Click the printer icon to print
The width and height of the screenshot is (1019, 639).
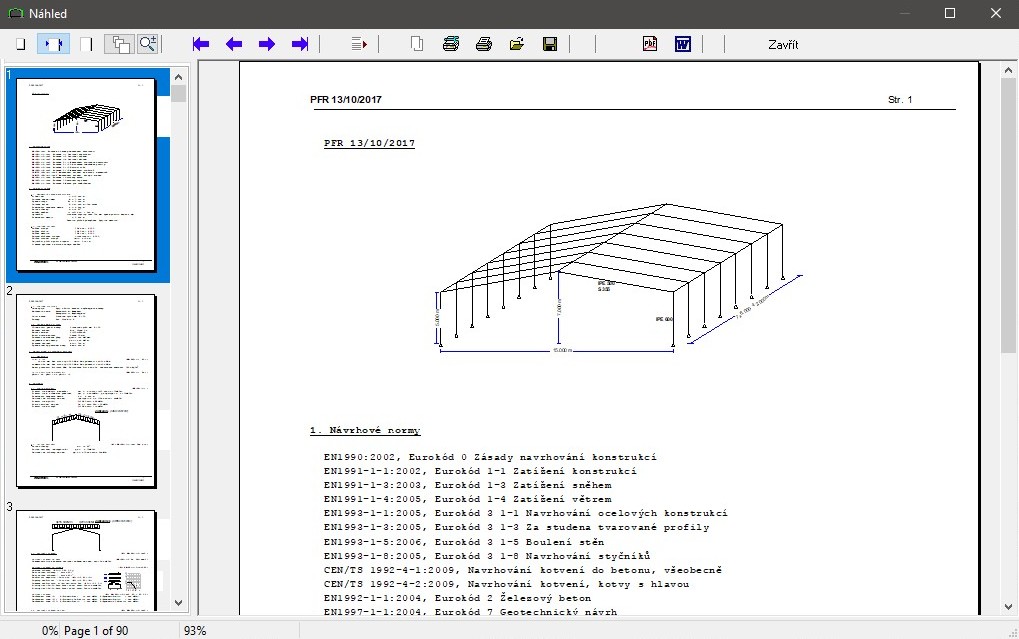[484, 44]
